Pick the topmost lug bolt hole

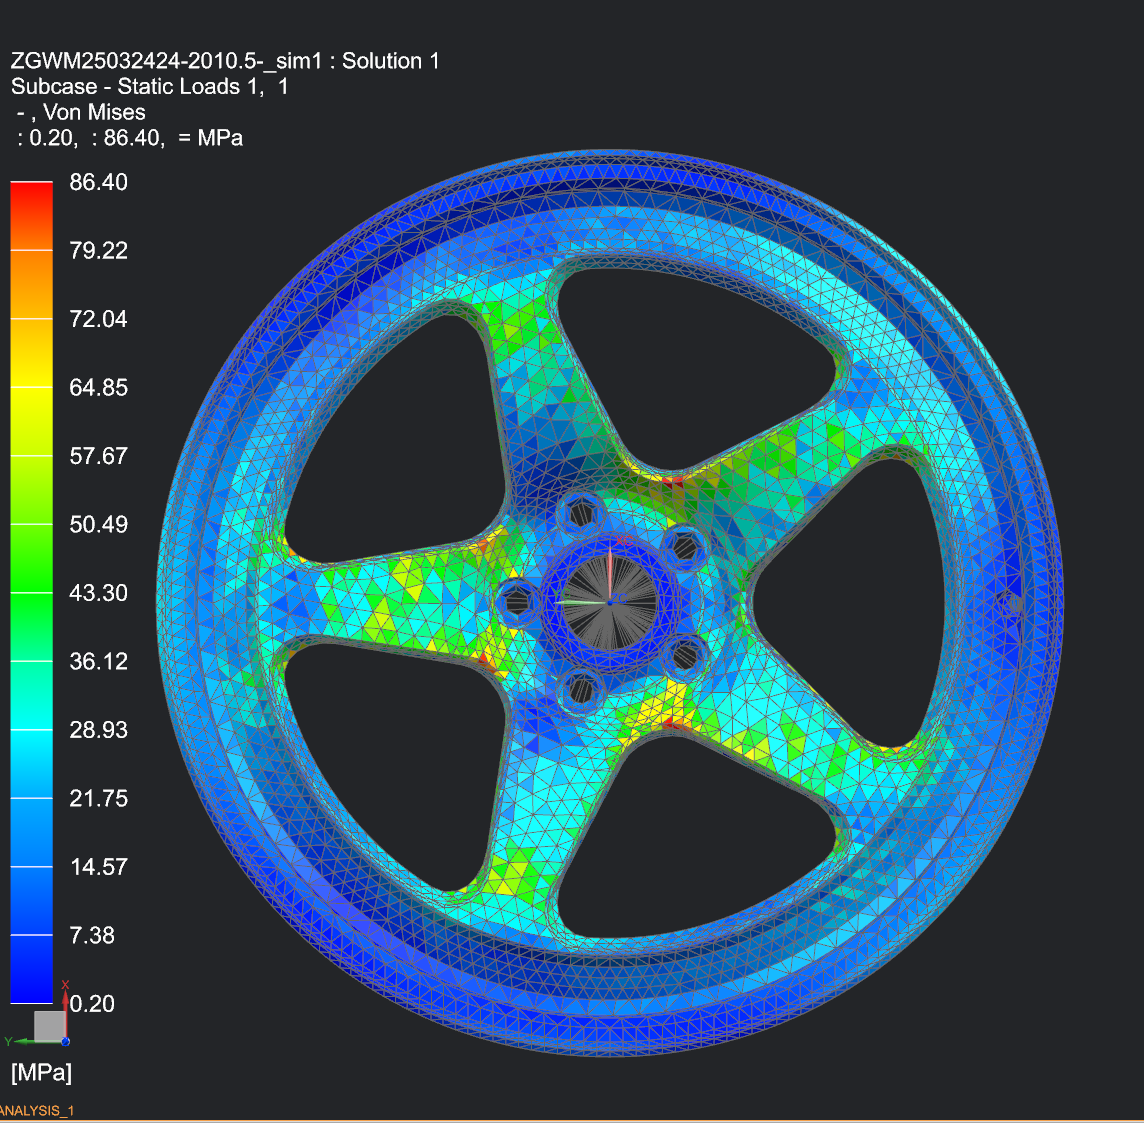[580, 514]
